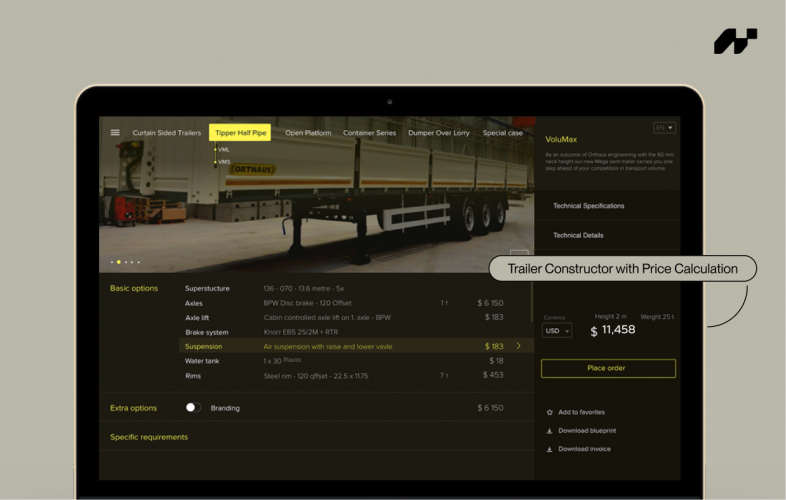Select the second highlighted carousel dot
The height and width of the screenshot is (500, 786).
tap(119, 262)
